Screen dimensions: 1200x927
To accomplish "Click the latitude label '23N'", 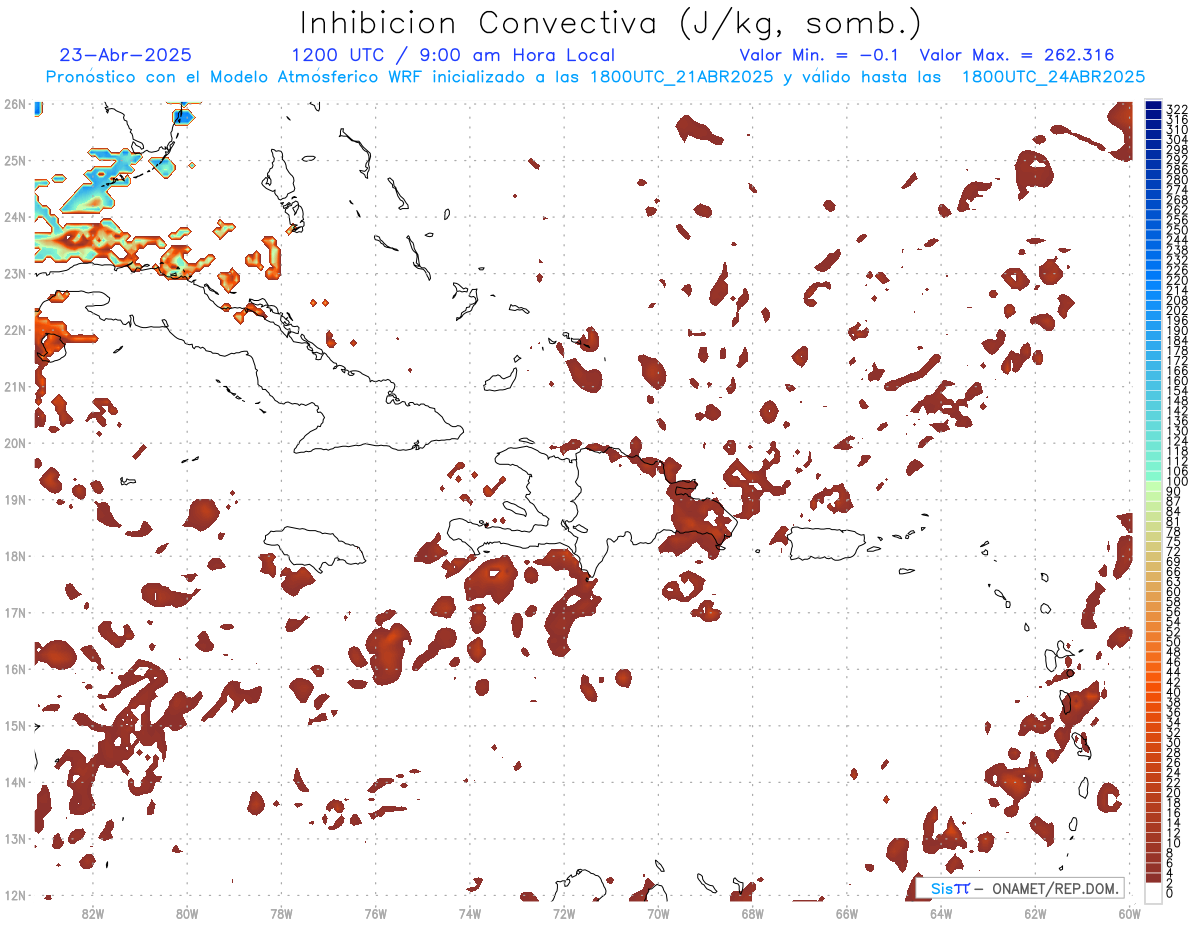I will tap(14, 273).
